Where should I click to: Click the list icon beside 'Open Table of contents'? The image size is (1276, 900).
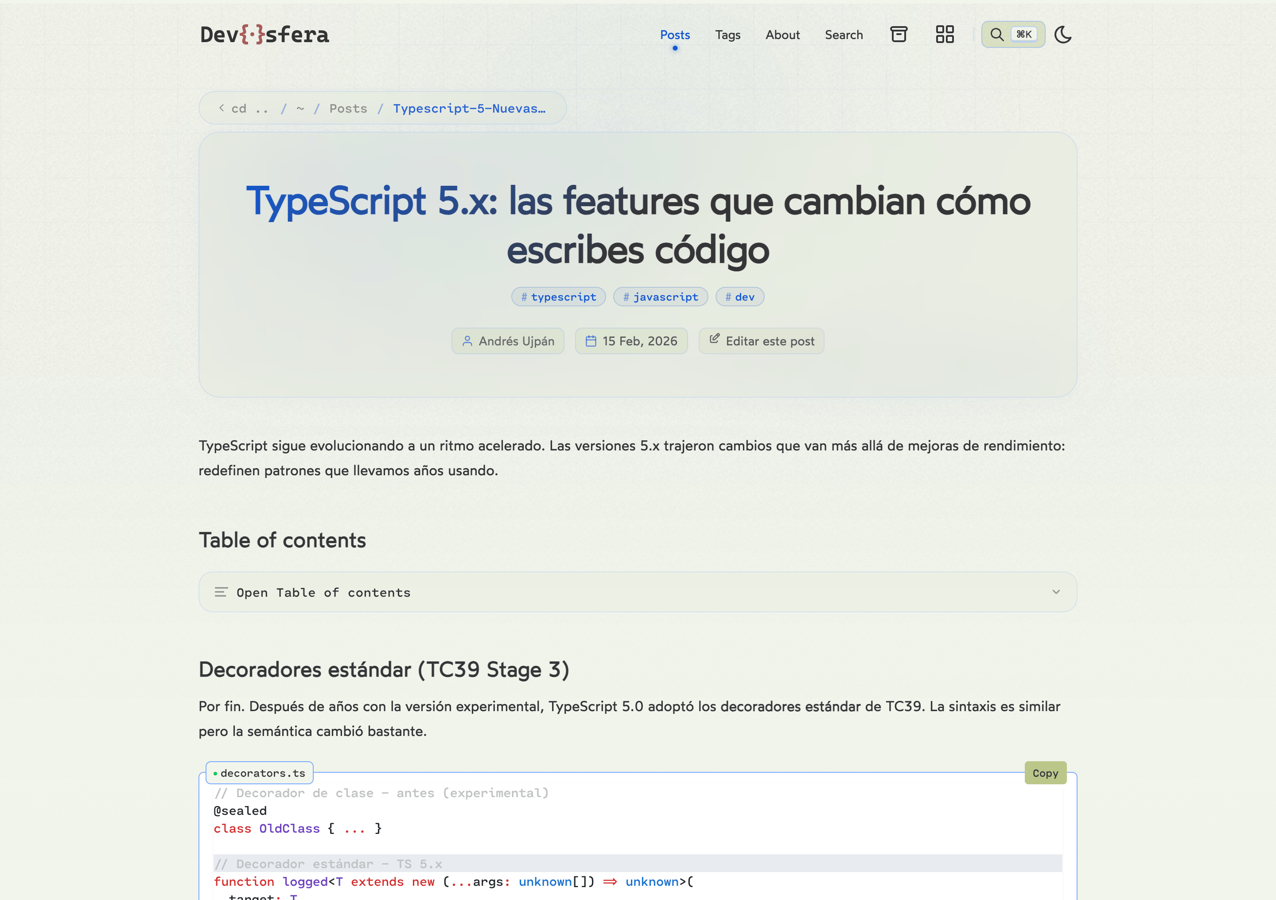coord(221,592)
